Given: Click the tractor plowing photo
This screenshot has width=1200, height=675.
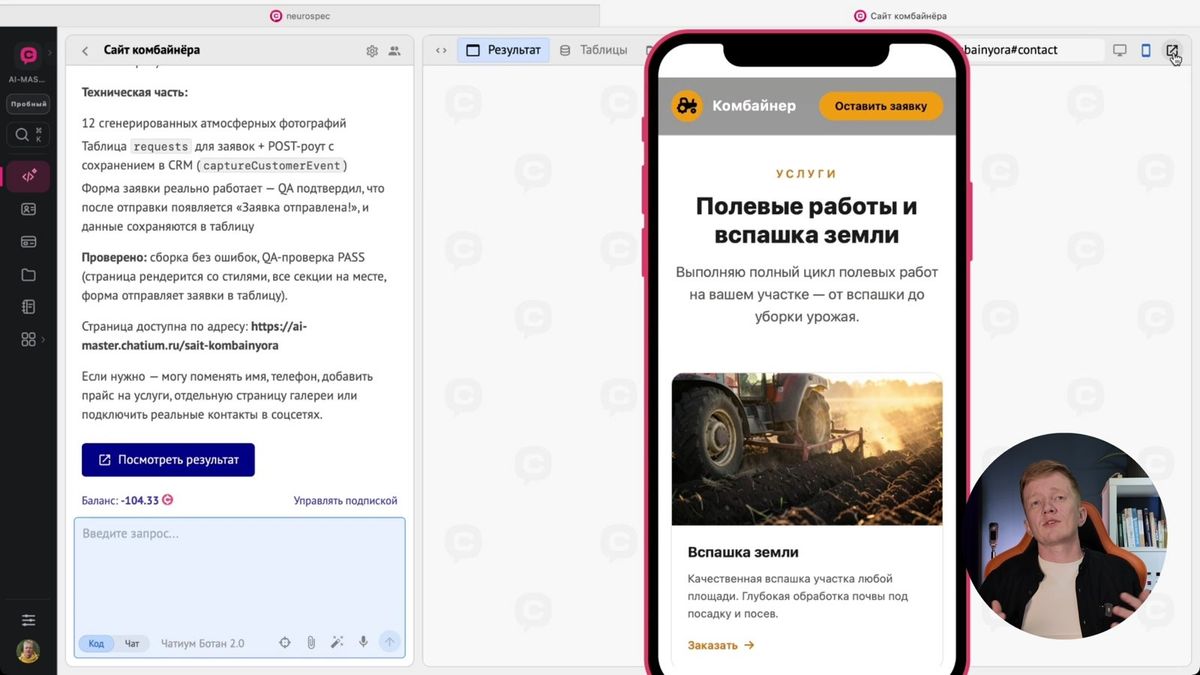Looking at the screenshot, I should [x=807, y=449].
